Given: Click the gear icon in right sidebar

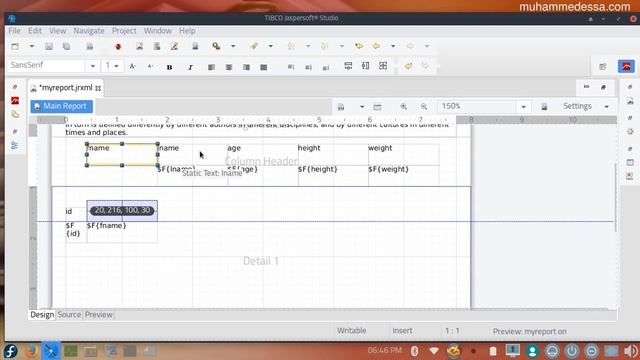Looking at the screenshot, I should [630, 131].
